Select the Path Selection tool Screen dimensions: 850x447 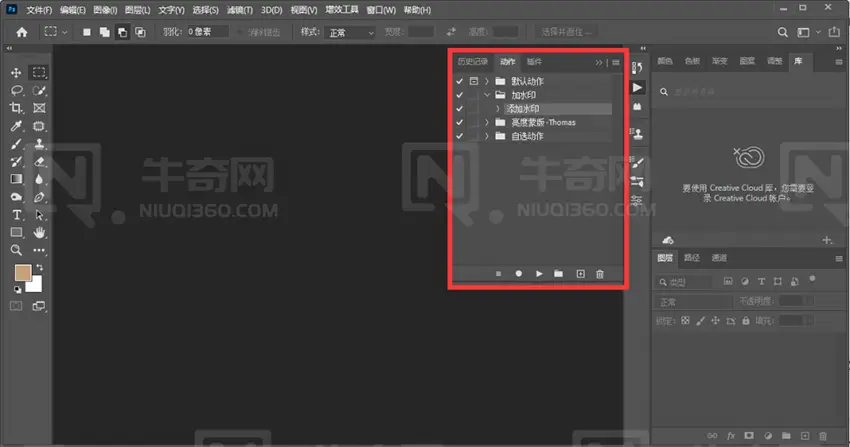tap(39, 215)
